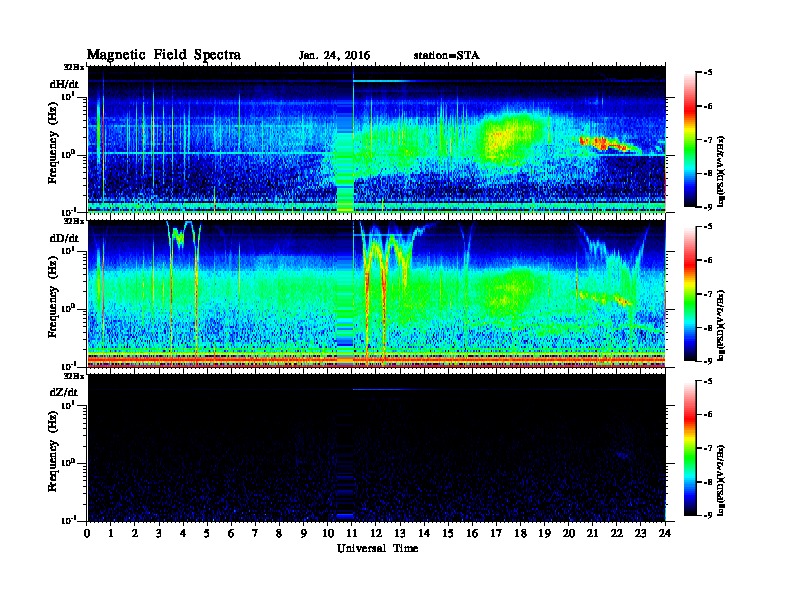Click the 'Magnetic Field Spectra' title
Image resolution: width=792 pixels, height=612 pixels.
coord(164,55)
